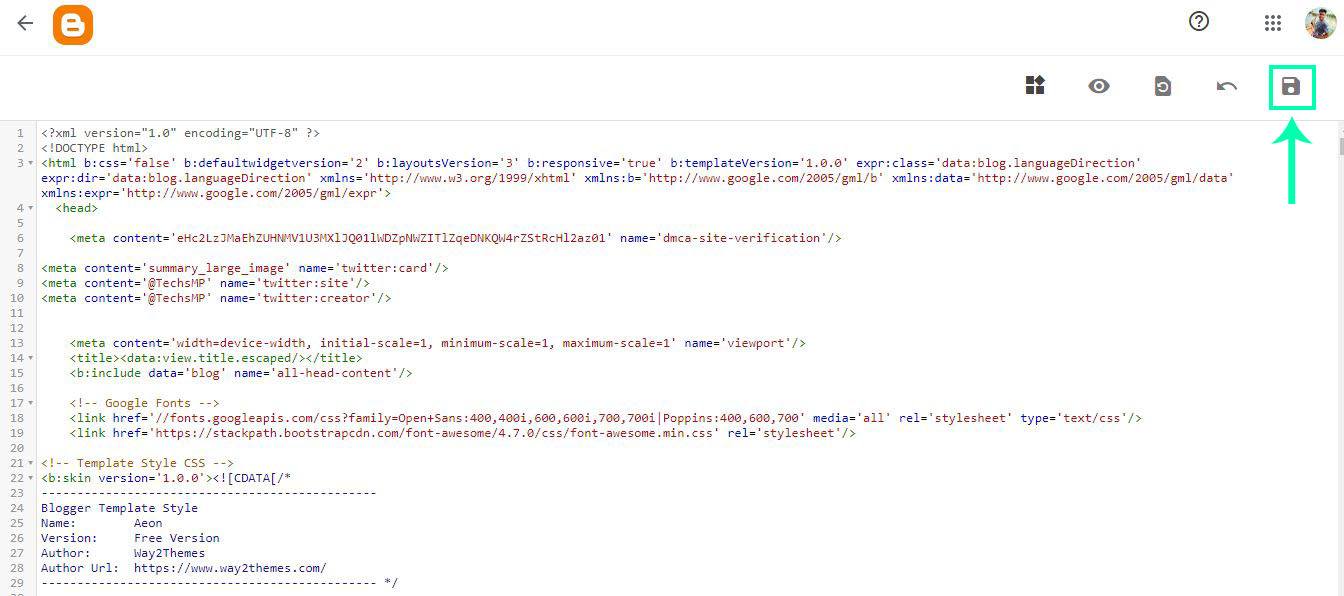Click the viewport meta tag line
The height and width of the screenshot is (596, 1344).
(x=437, y=343)
